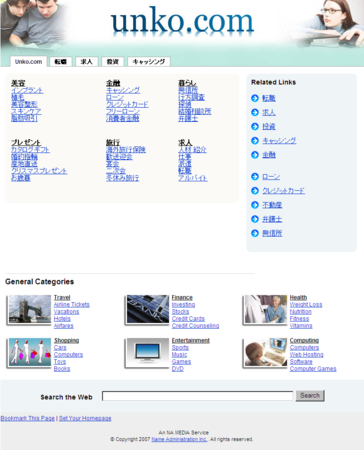Open the クレジットカード link under 金融 heading
364x450 pixels.
127,104
